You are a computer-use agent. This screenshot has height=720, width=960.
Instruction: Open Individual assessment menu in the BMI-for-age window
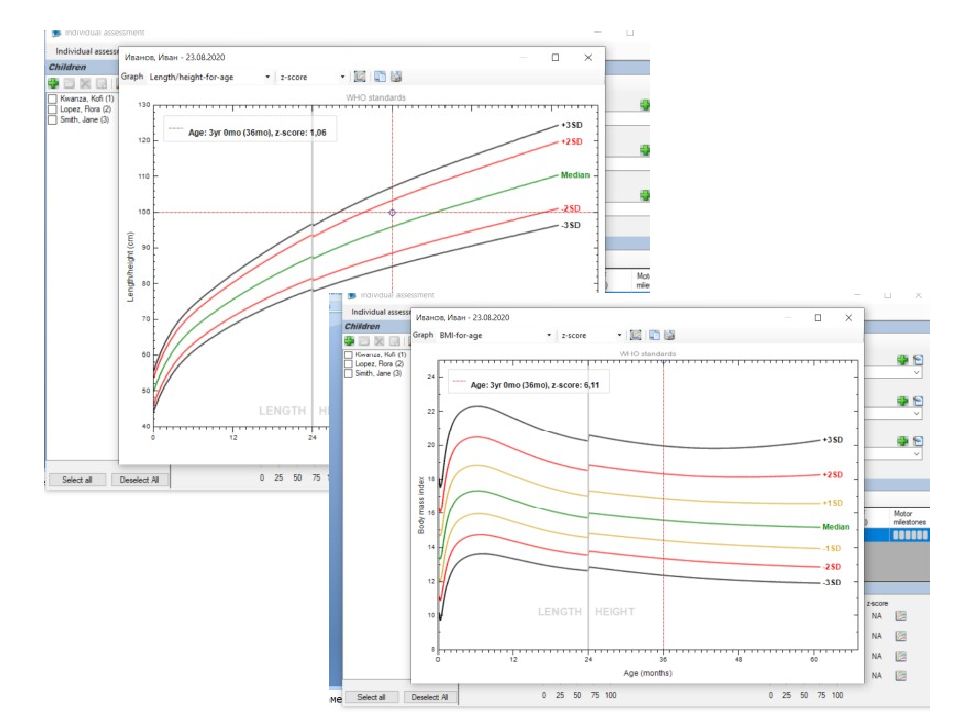tap(381, 312)
